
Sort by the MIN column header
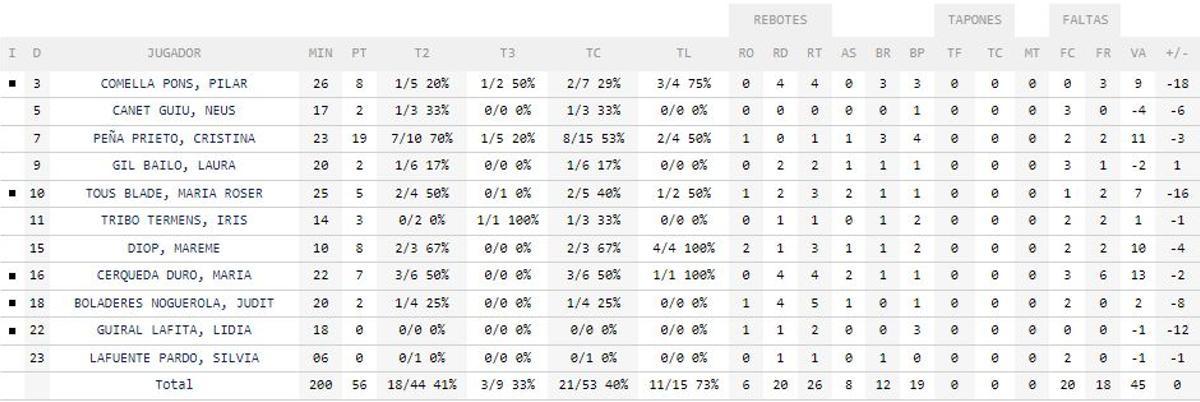(x=320, y=53)
